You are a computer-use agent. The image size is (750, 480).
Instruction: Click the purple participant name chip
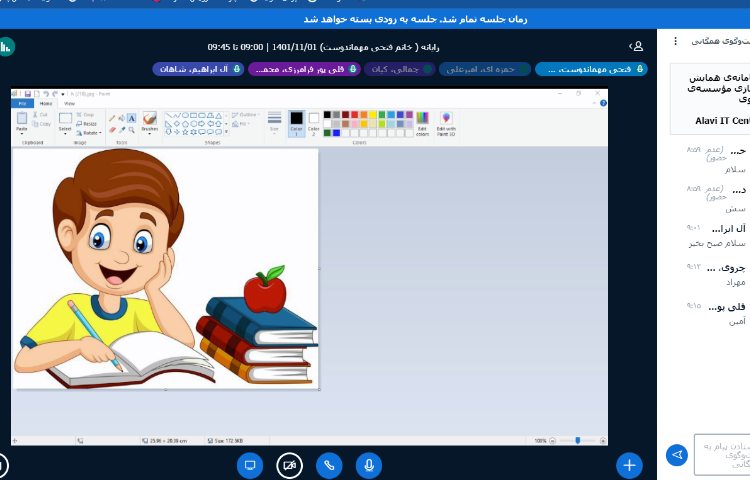click(x=304, y=69)
